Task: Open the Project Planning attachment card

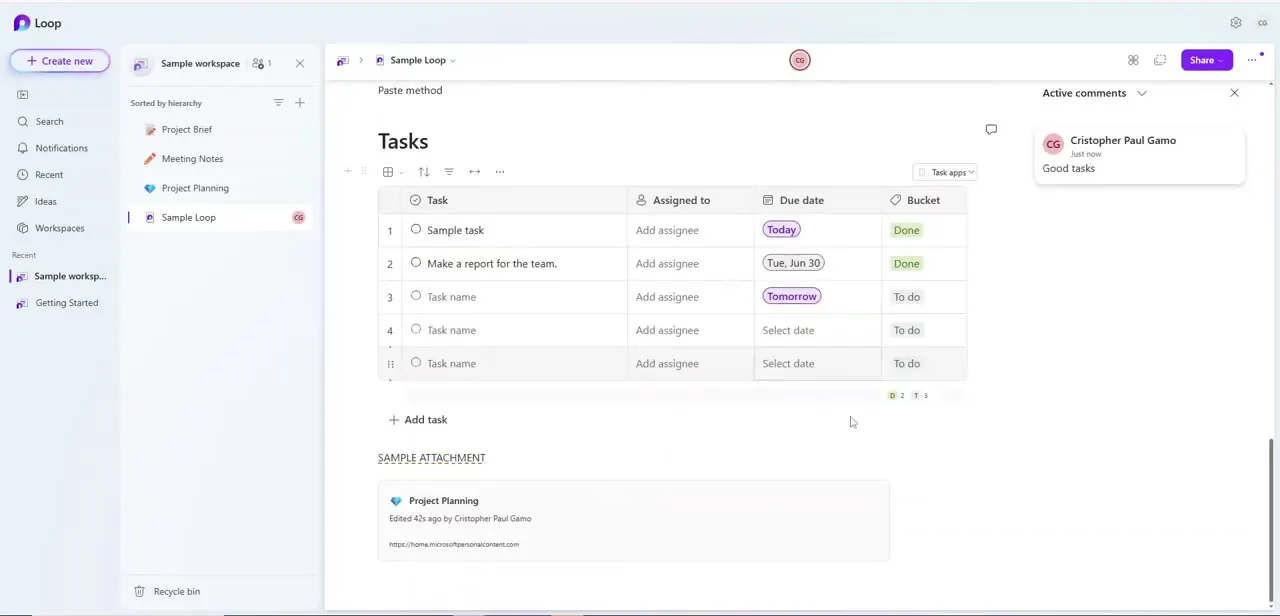Action: click(633, 521)
